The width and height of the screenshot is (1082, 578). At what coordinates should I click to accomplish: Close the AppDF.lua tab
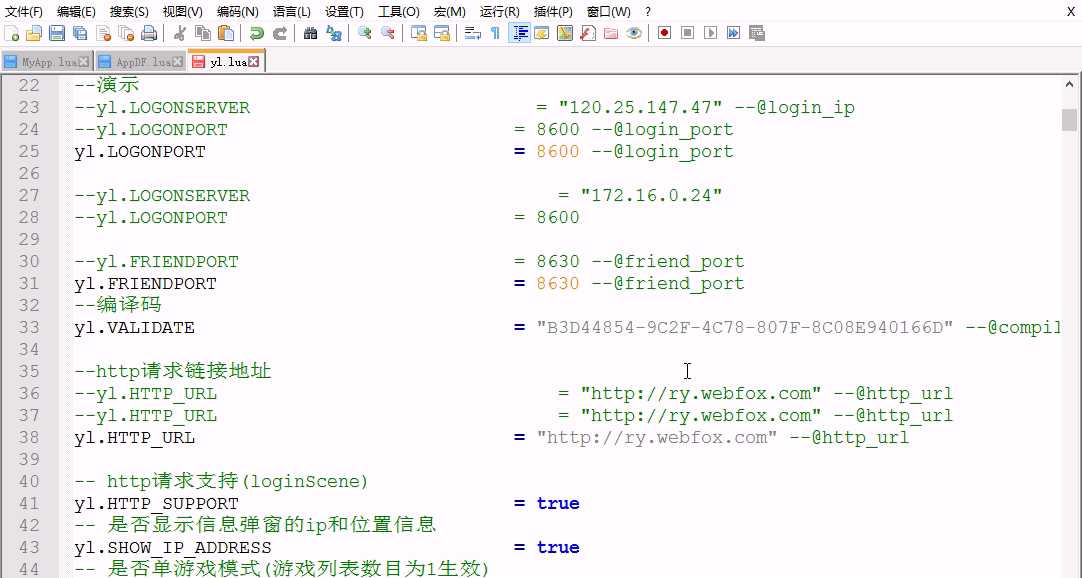[x=177, y=62]
